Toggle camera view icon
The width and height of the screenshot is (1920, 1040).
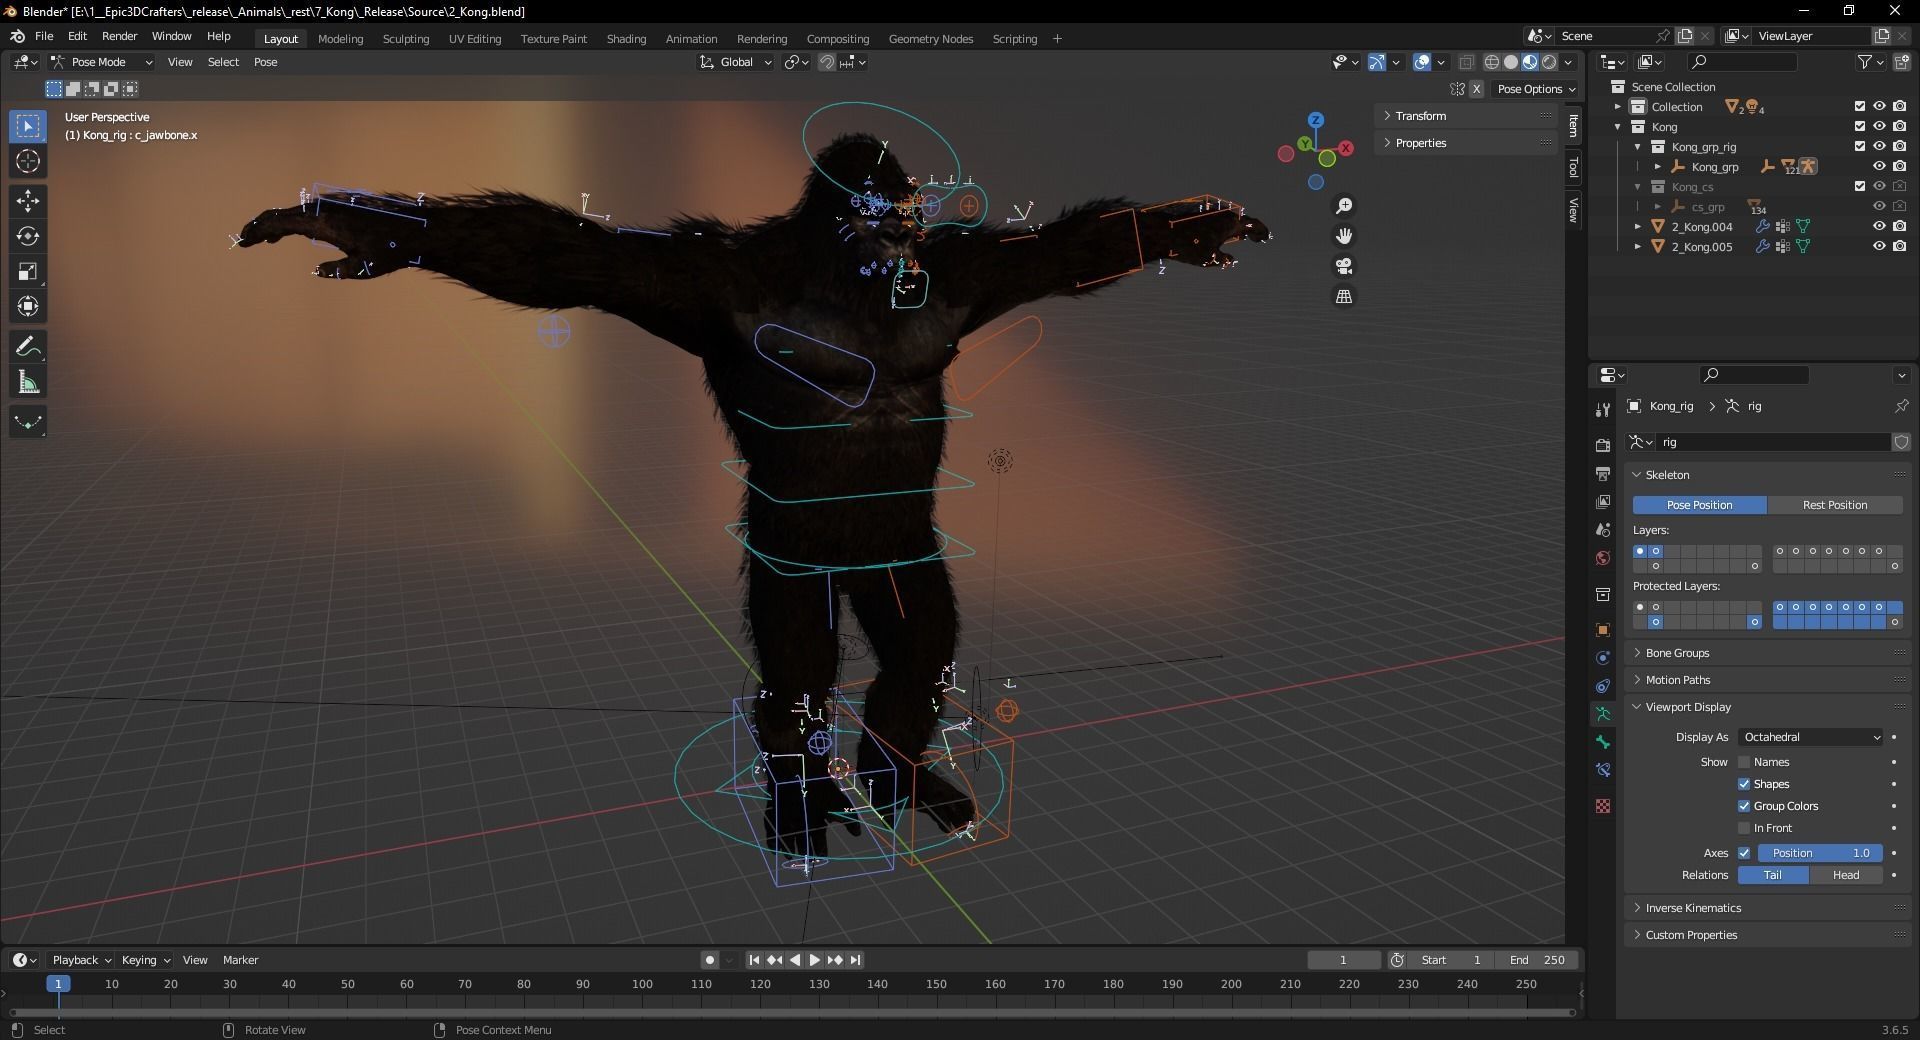[x=1344, y=266]
